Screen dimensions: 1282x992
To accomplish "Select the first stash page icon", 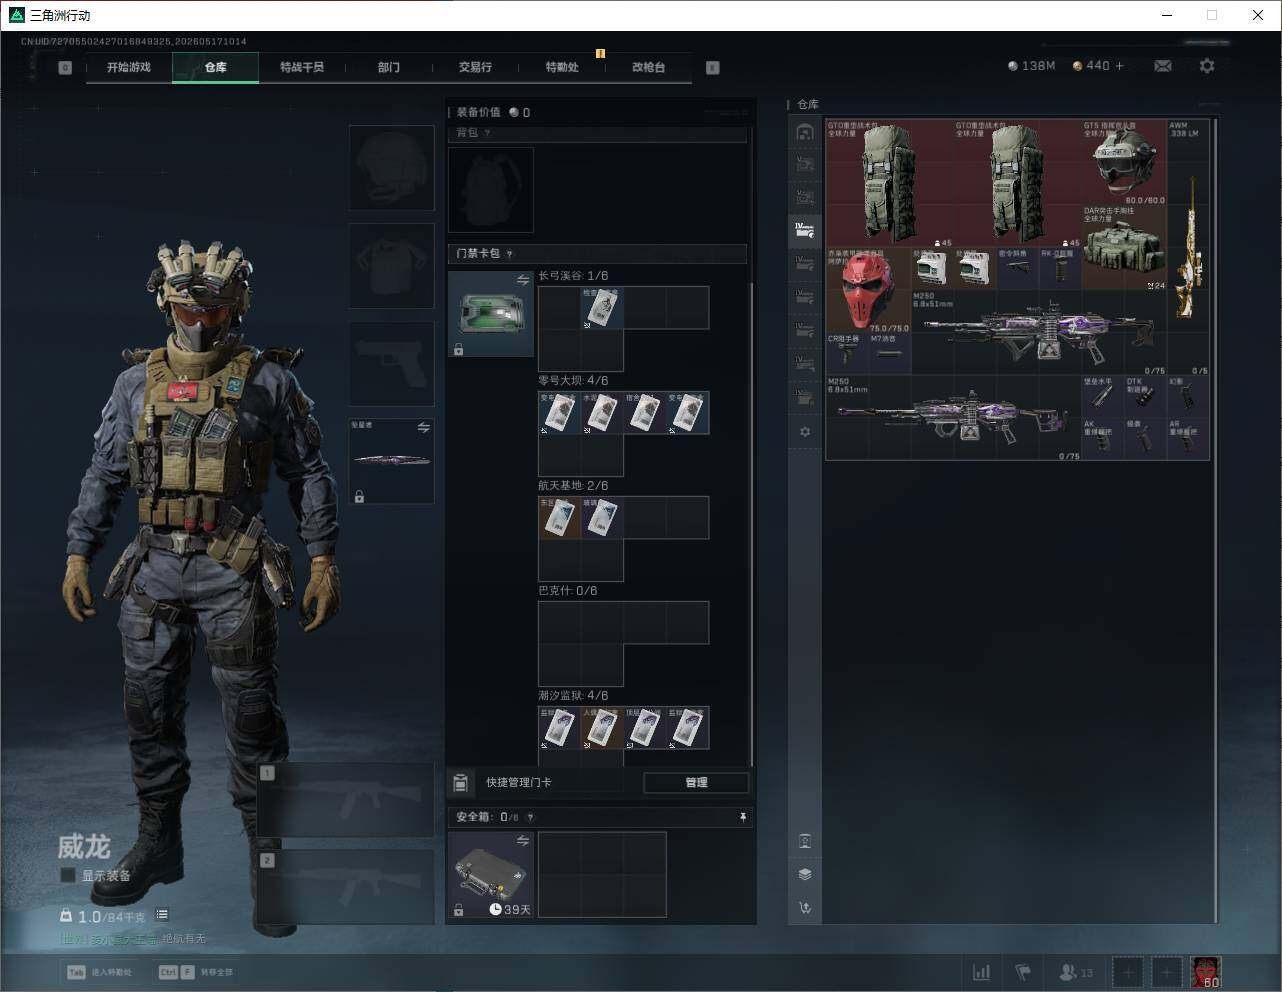I will [x=805, y=132].
